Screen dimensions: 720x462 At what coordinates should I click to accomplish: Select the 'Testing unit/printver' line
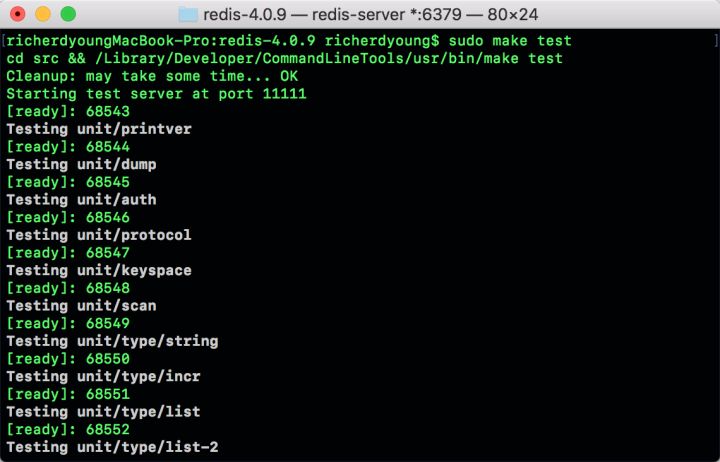[x=99, y=129]
